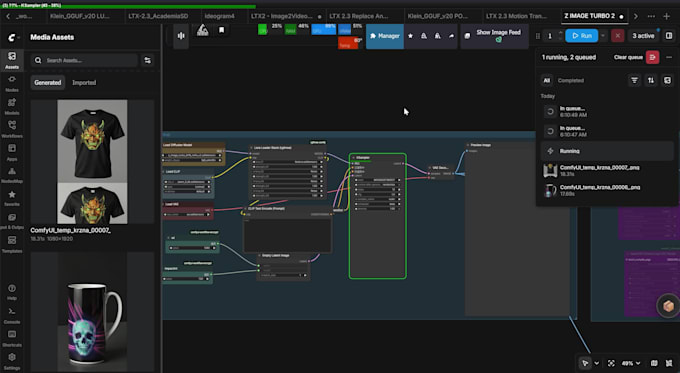This screenshot has width=680, height=373.
Task: Switch to the Imported assets tab
Action: coord(84,82)
